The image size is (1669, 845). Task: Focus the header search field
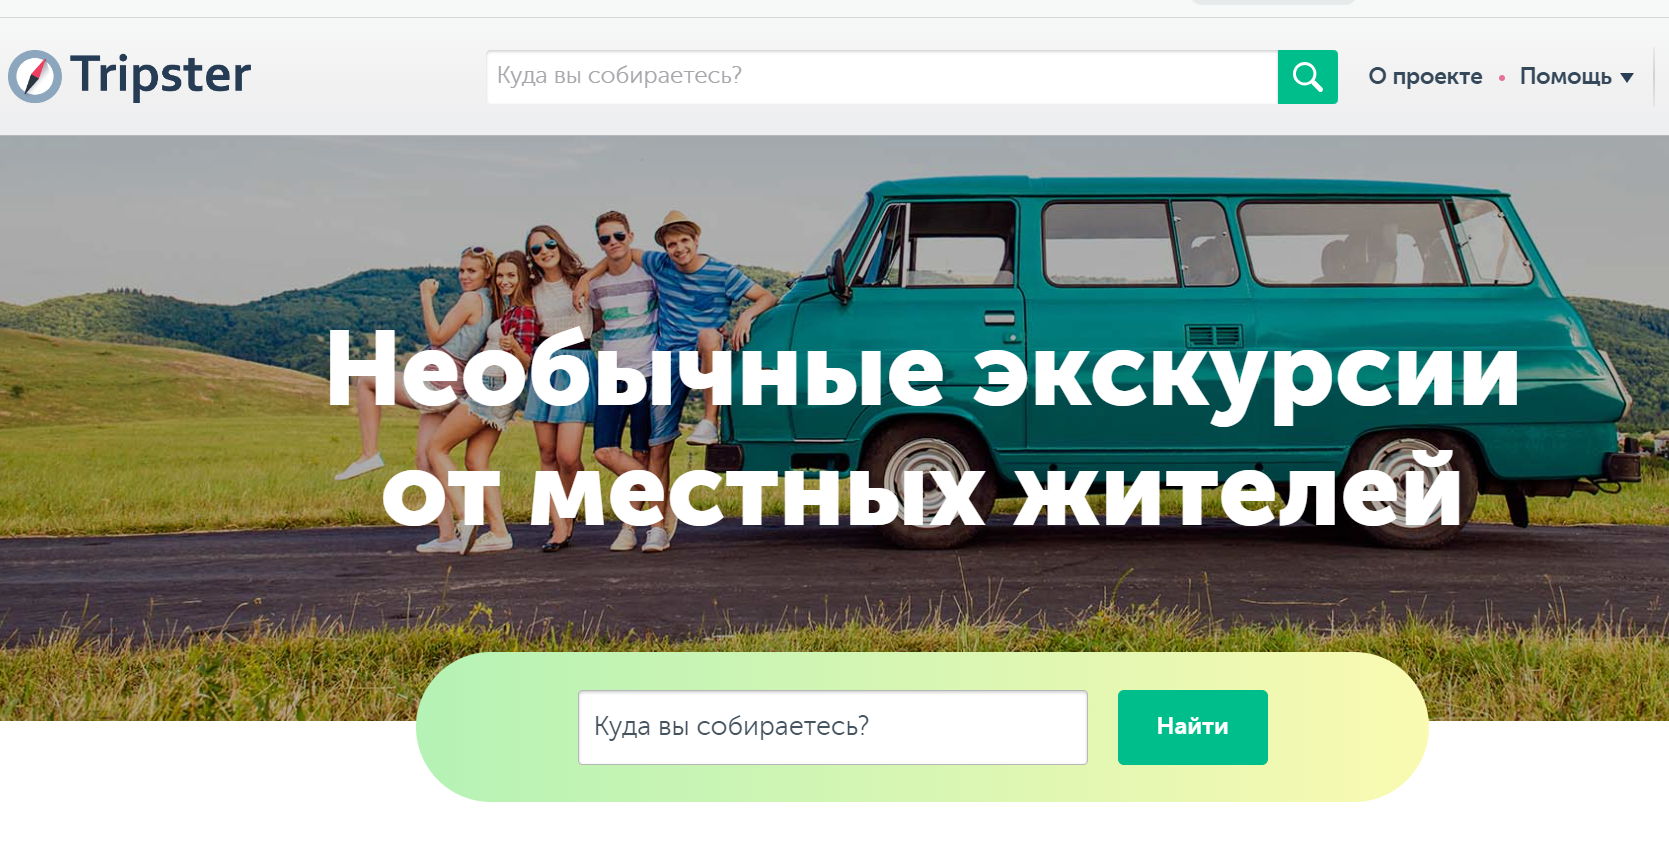point(880,77)
